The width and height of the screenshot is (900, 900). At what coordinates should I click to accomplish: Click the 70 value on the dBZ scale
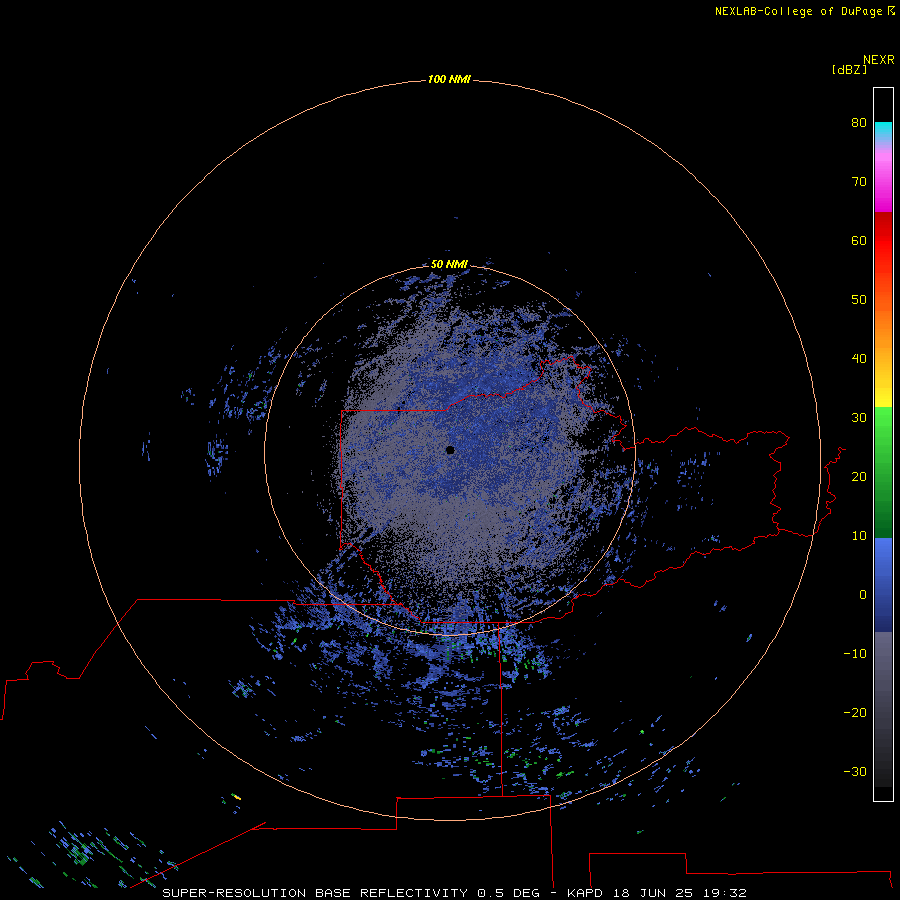pyautogui.click(x=859, y=181)
